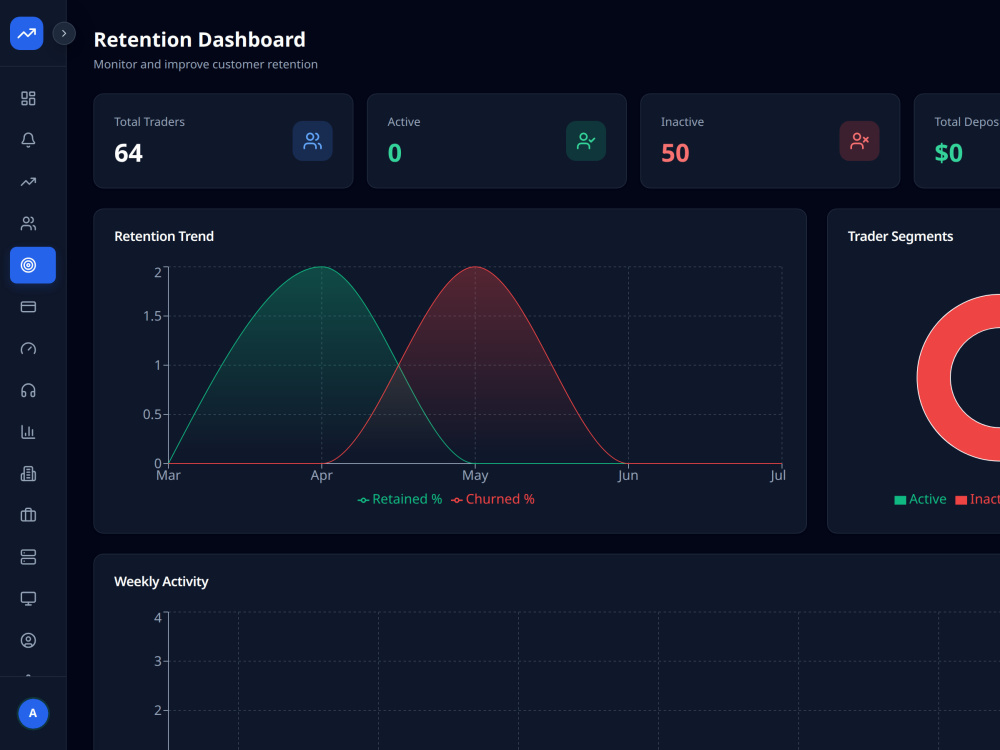Open the headphones support icon

(28, 390)
